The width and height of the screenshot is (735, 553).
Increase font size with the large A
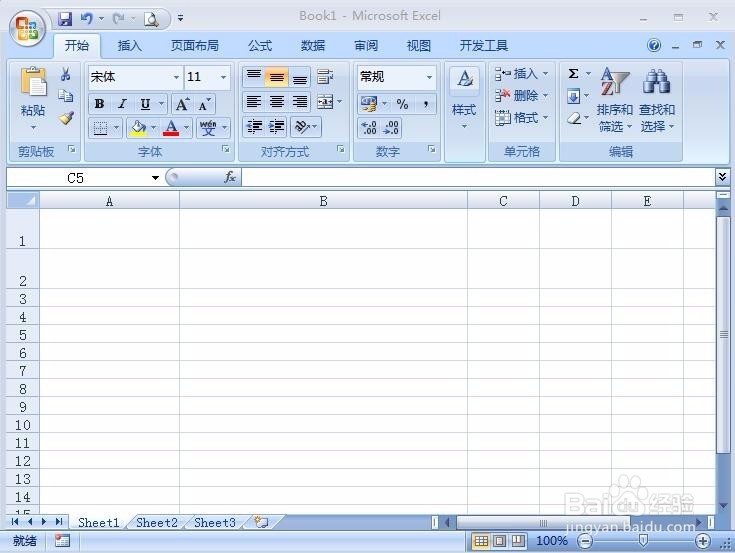click(182, 104)
